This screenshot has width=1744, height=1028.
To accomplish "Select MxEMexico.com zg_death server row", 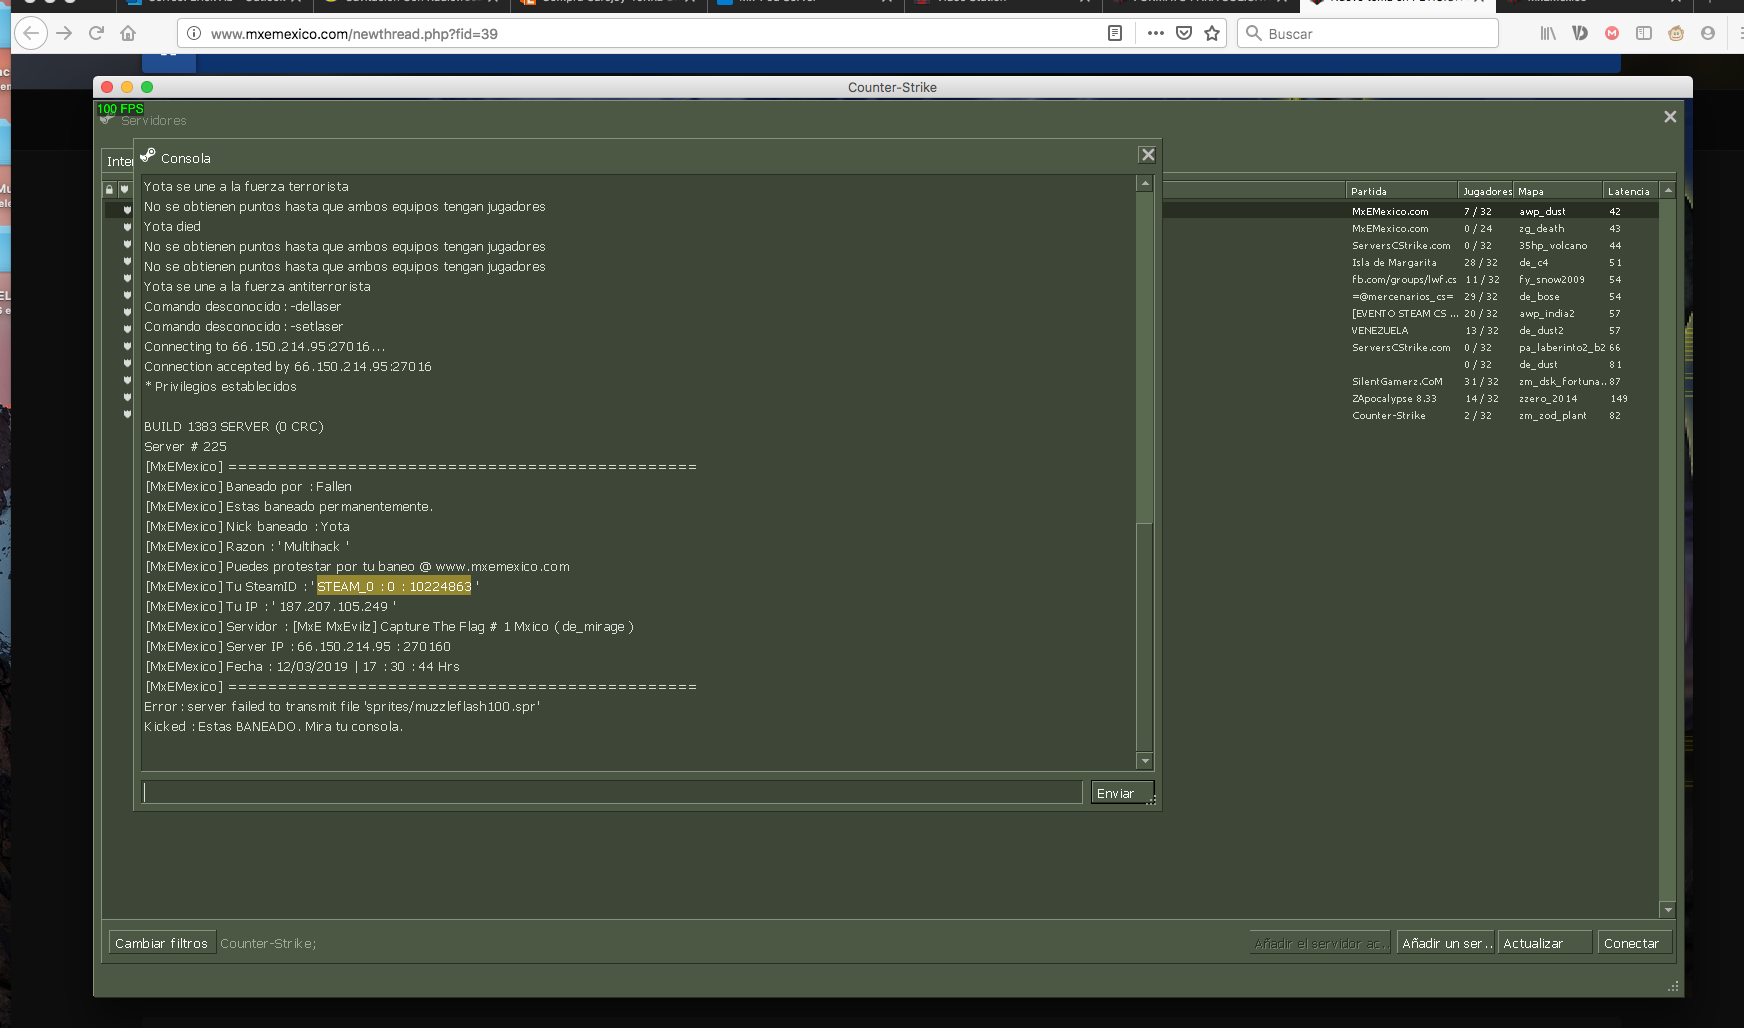I will (x=1410, y=228).
